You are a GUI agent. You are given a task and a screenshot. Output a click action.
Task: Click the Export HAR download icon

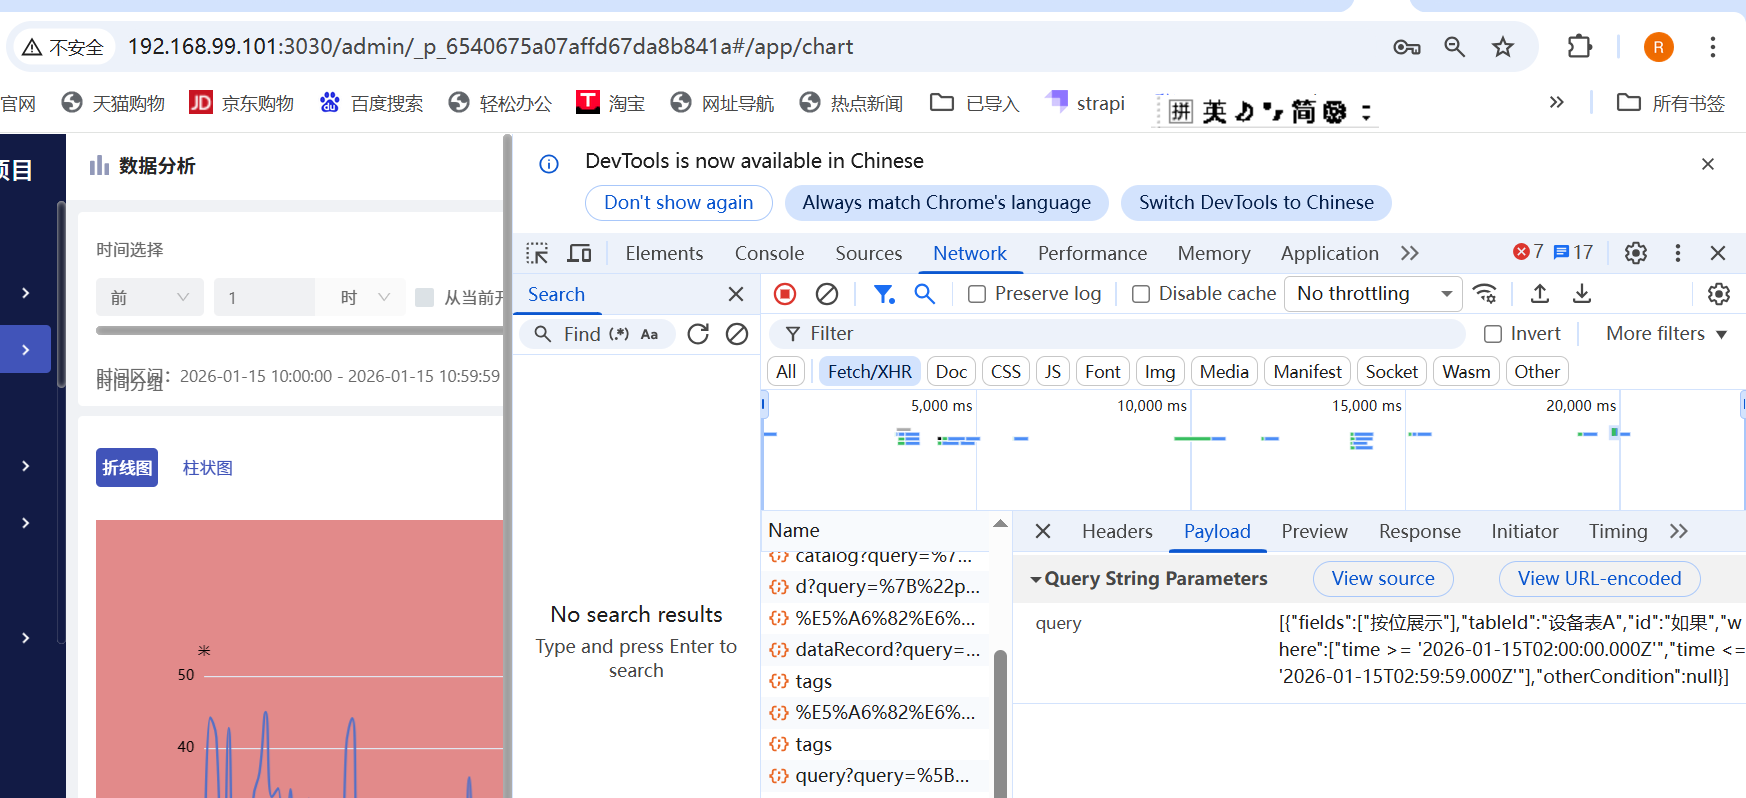(x=1582, y=294)
